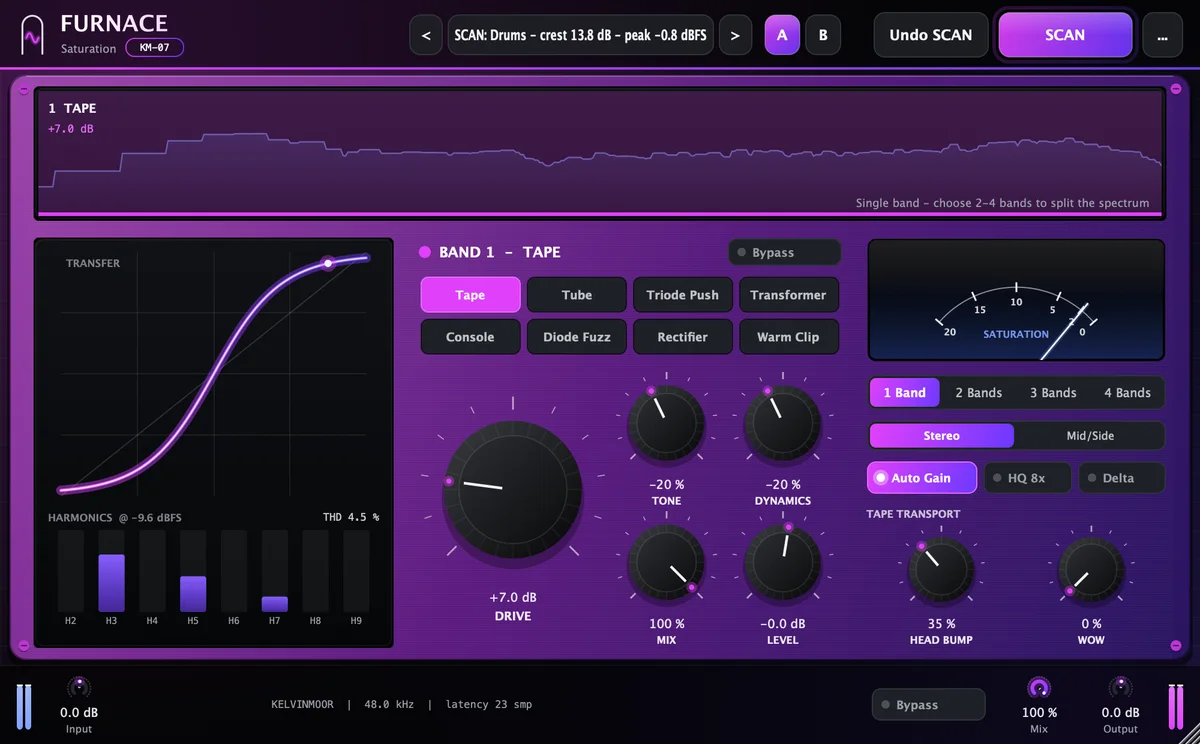Select the 4 Bands tab
The image size is (1200, 744).
(x=1127, y=393)
